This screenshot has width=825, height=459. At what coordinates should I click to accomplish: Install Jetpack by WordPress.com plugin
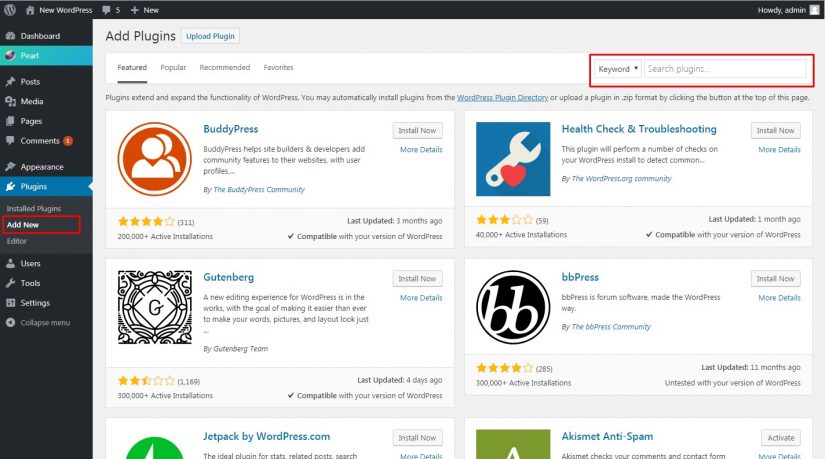click(417, 437)
